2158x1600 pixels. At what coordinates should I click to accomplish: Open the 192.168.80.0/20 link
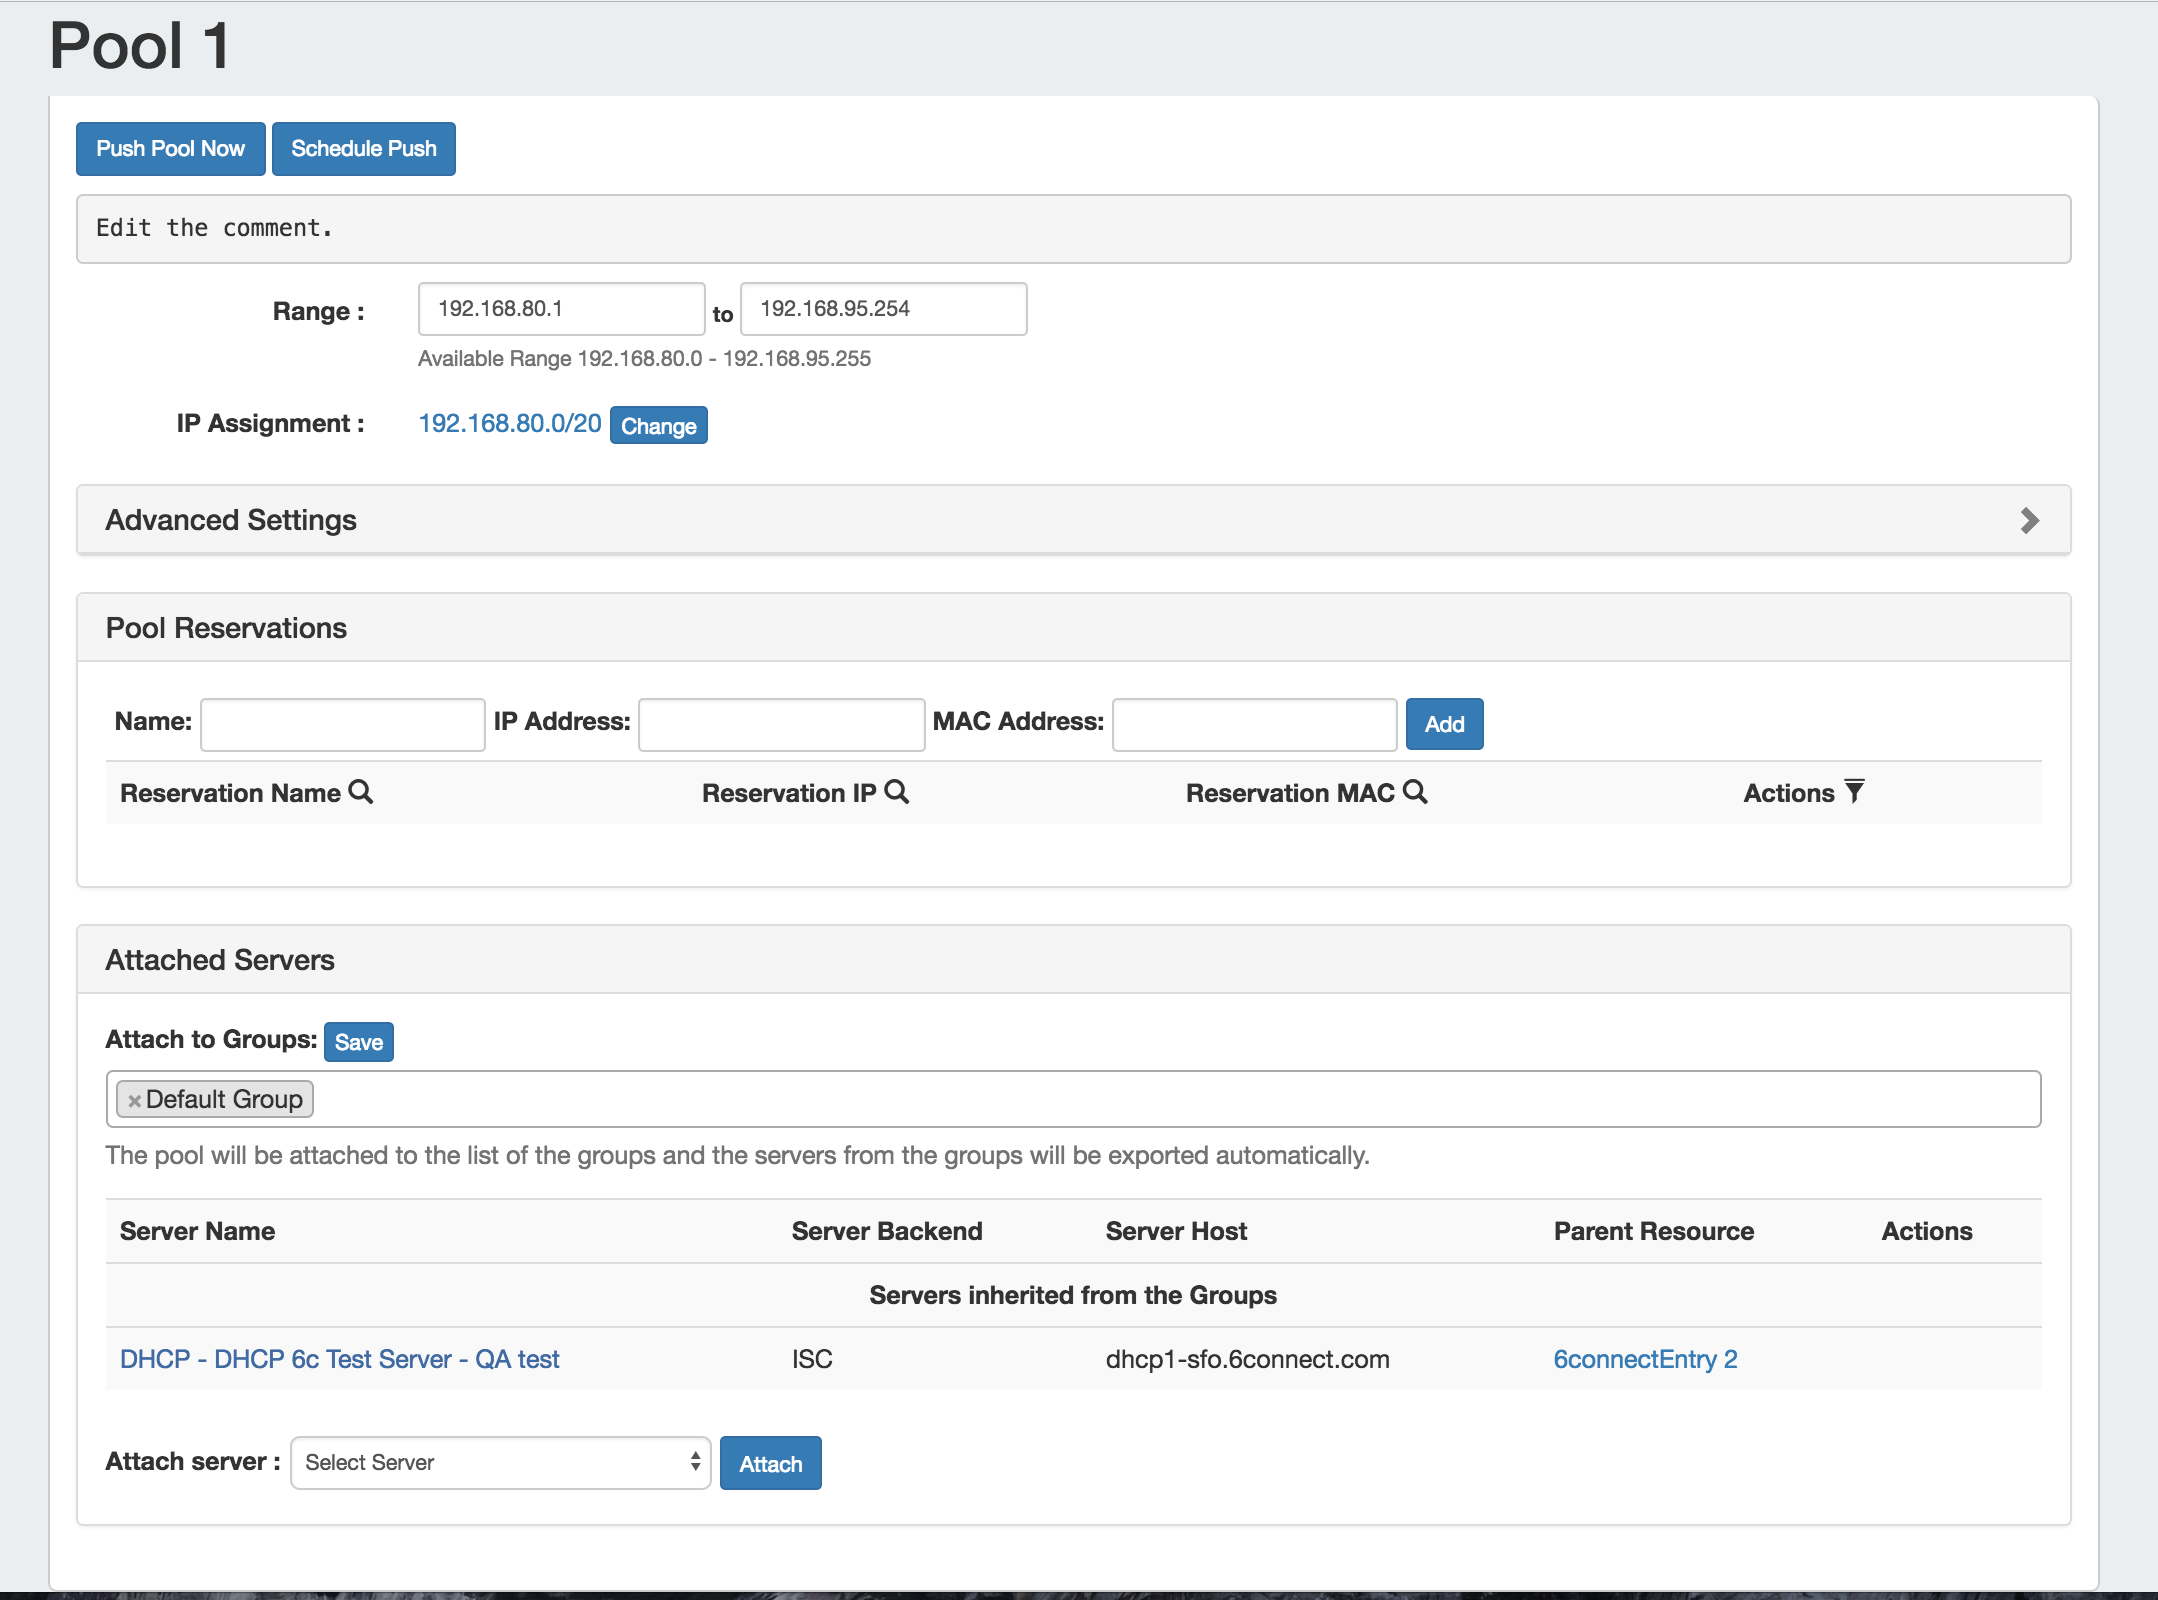pos(509,424)
